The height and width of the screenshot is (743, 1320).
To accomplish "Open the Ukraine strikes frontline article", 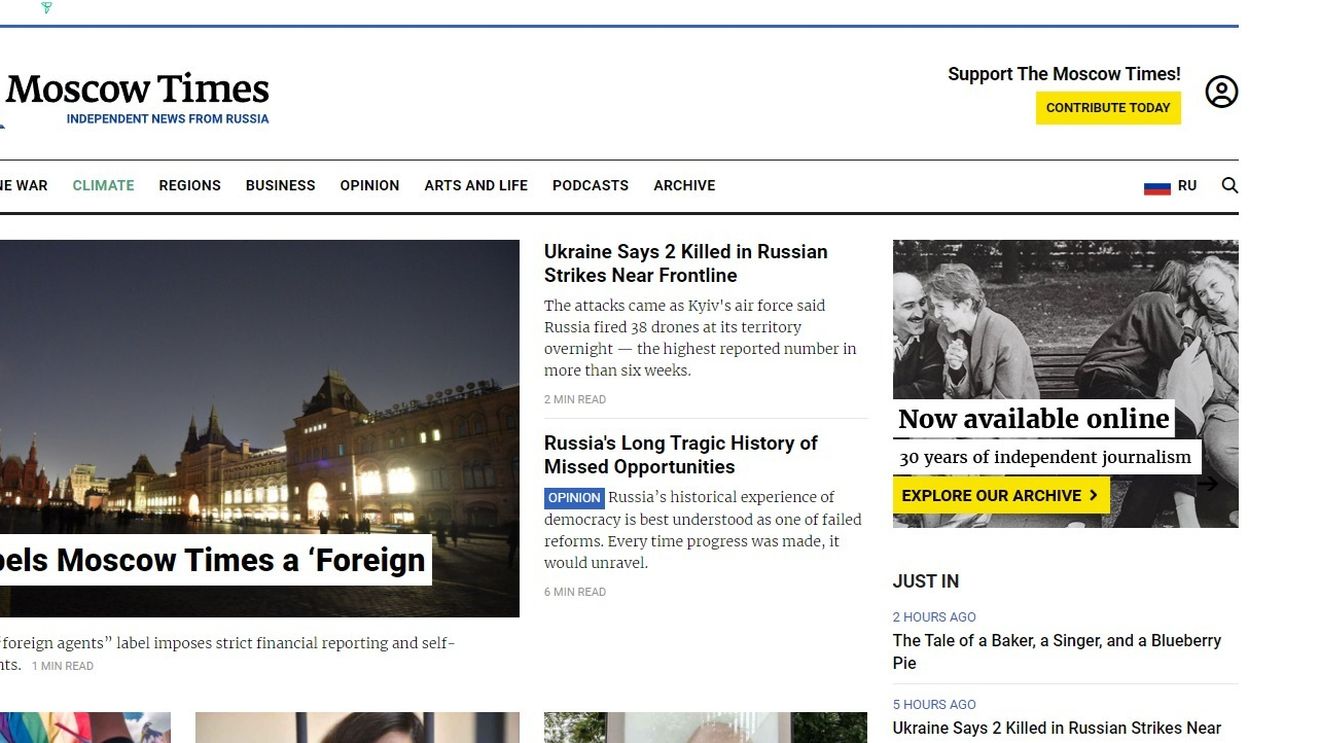I will pos(685,263).
